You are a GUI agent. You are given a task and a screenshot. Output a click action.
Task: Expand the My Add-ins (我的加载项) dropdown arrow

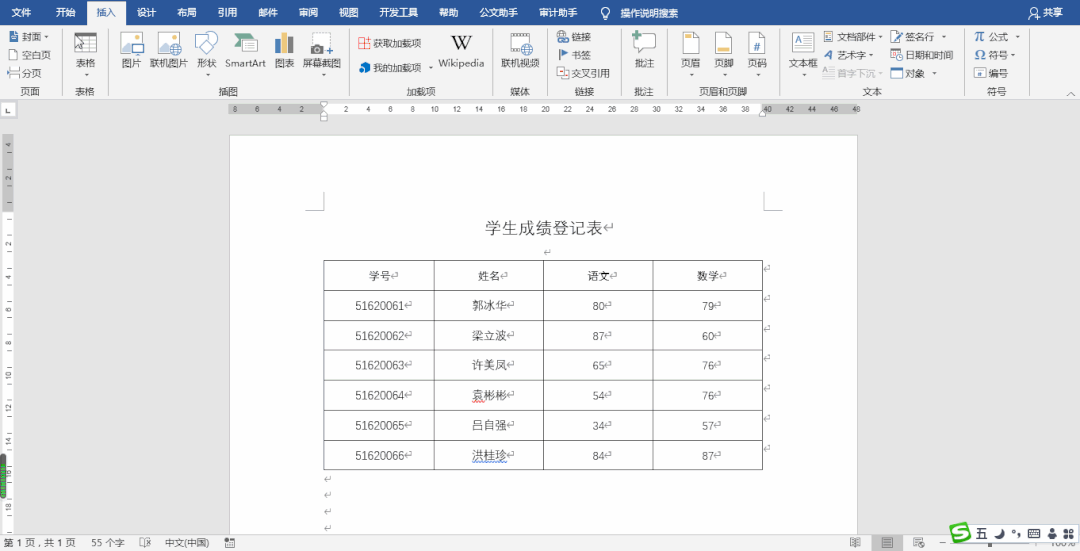click(431, 67)
